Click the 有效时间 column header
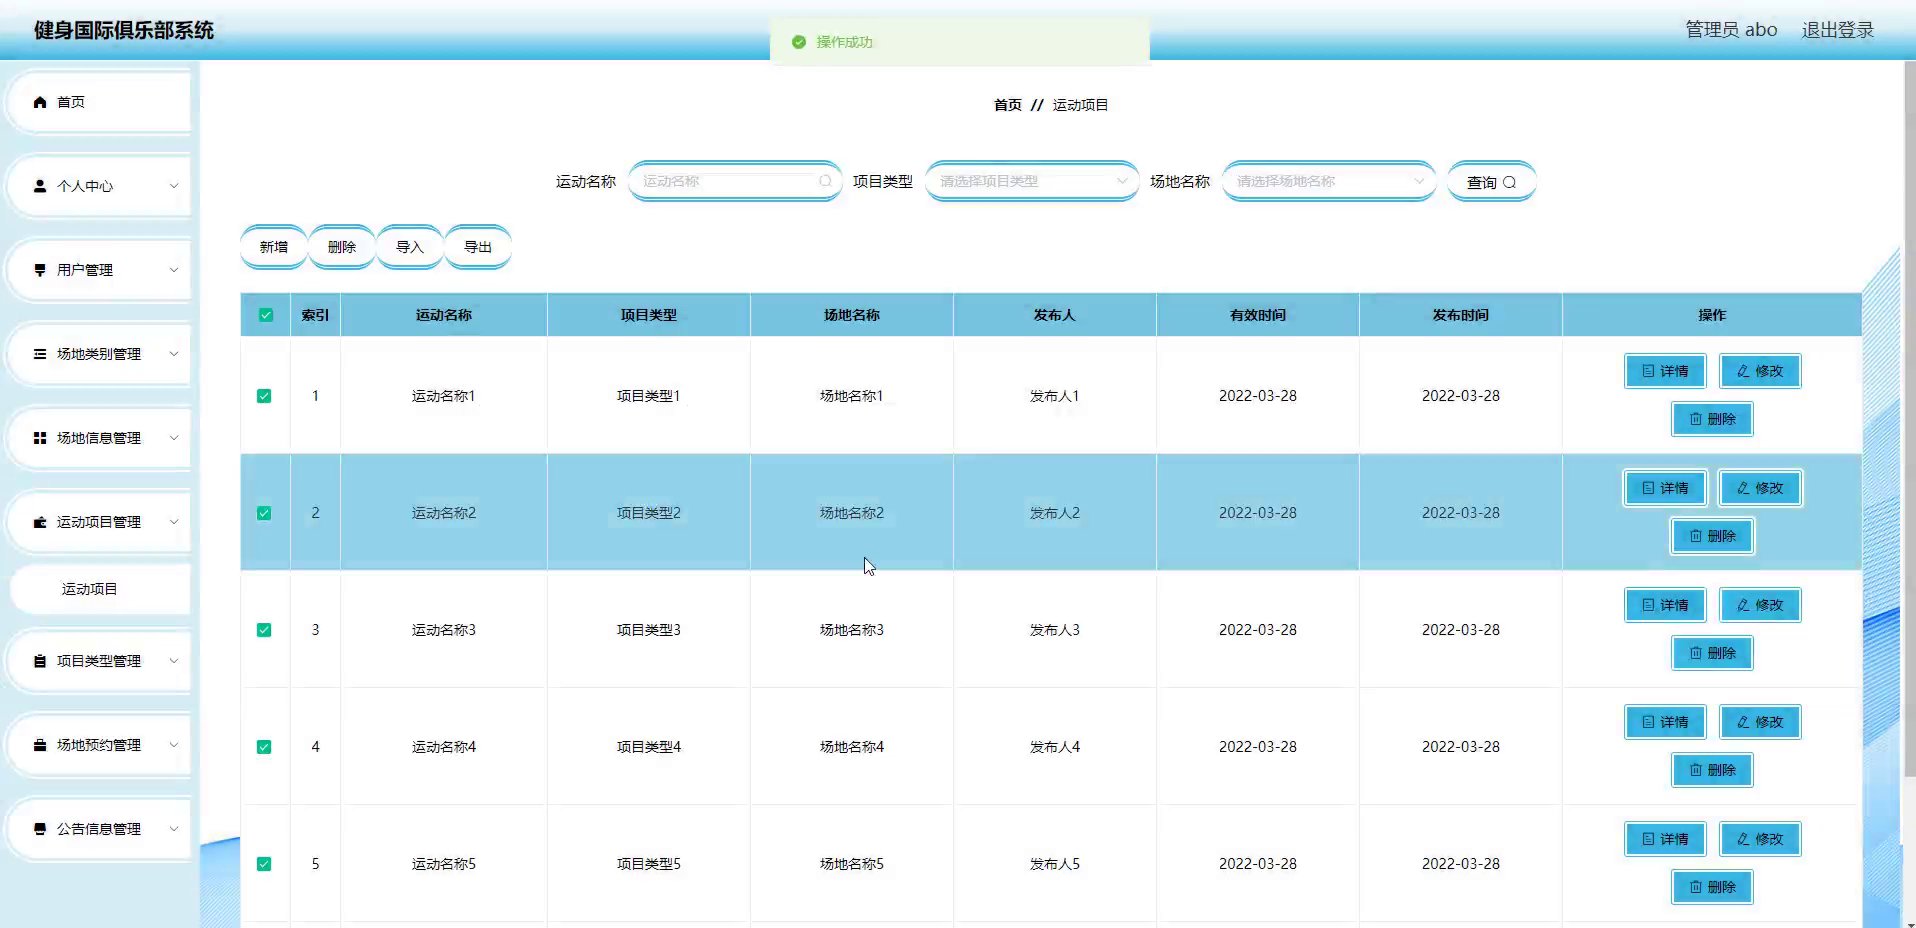The height and width of the screenshot is (928, 1916). (1258, 315)
